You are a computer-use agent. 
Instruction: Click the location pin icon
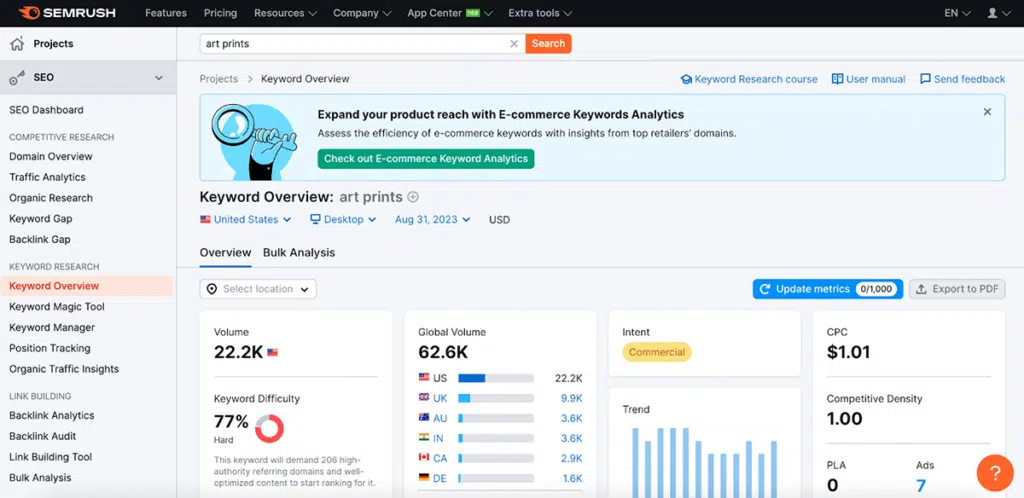[x=212, y=289]
